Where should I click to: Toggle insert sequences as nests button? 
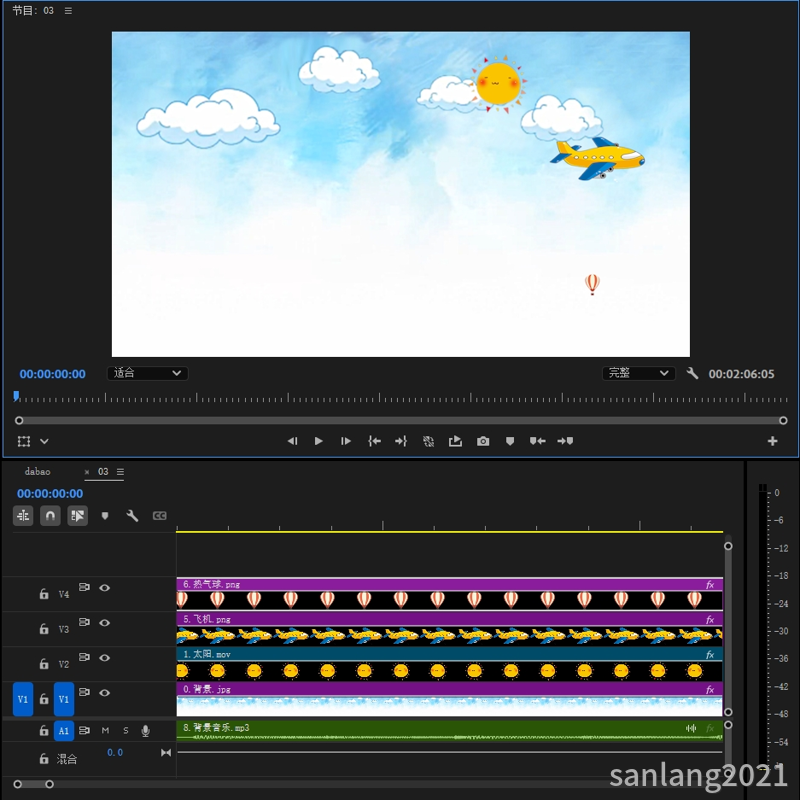pyautogui.click(x=23, y=516)
